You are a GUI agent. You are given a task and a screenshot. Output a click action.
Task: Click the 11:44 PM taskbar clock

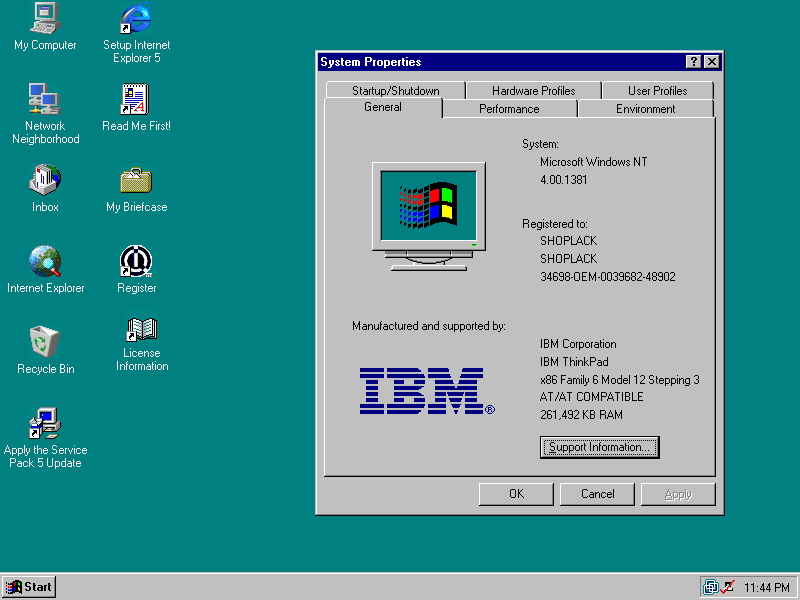766,588
